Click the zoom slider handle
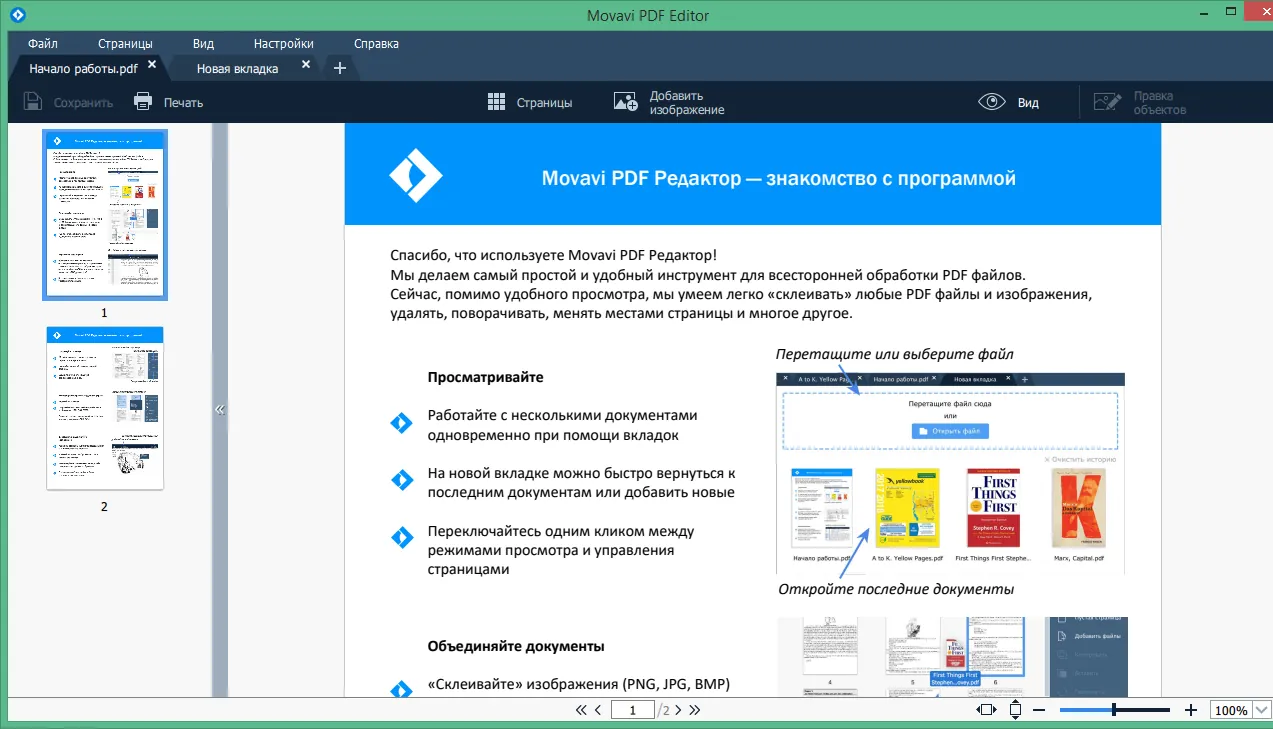1273x729 pixels. pyautogui.click(x=1114, y=710)
